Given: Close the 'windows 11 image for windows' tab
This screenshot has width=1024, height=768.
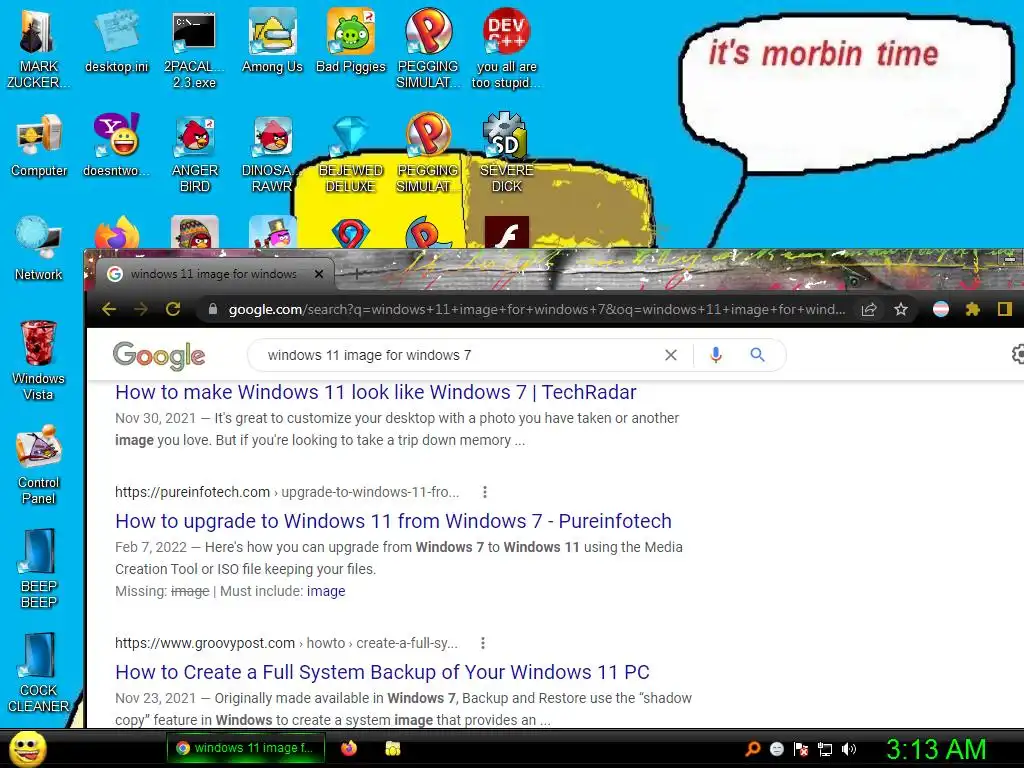Looking at the screenshot, I should click(319, 274).
